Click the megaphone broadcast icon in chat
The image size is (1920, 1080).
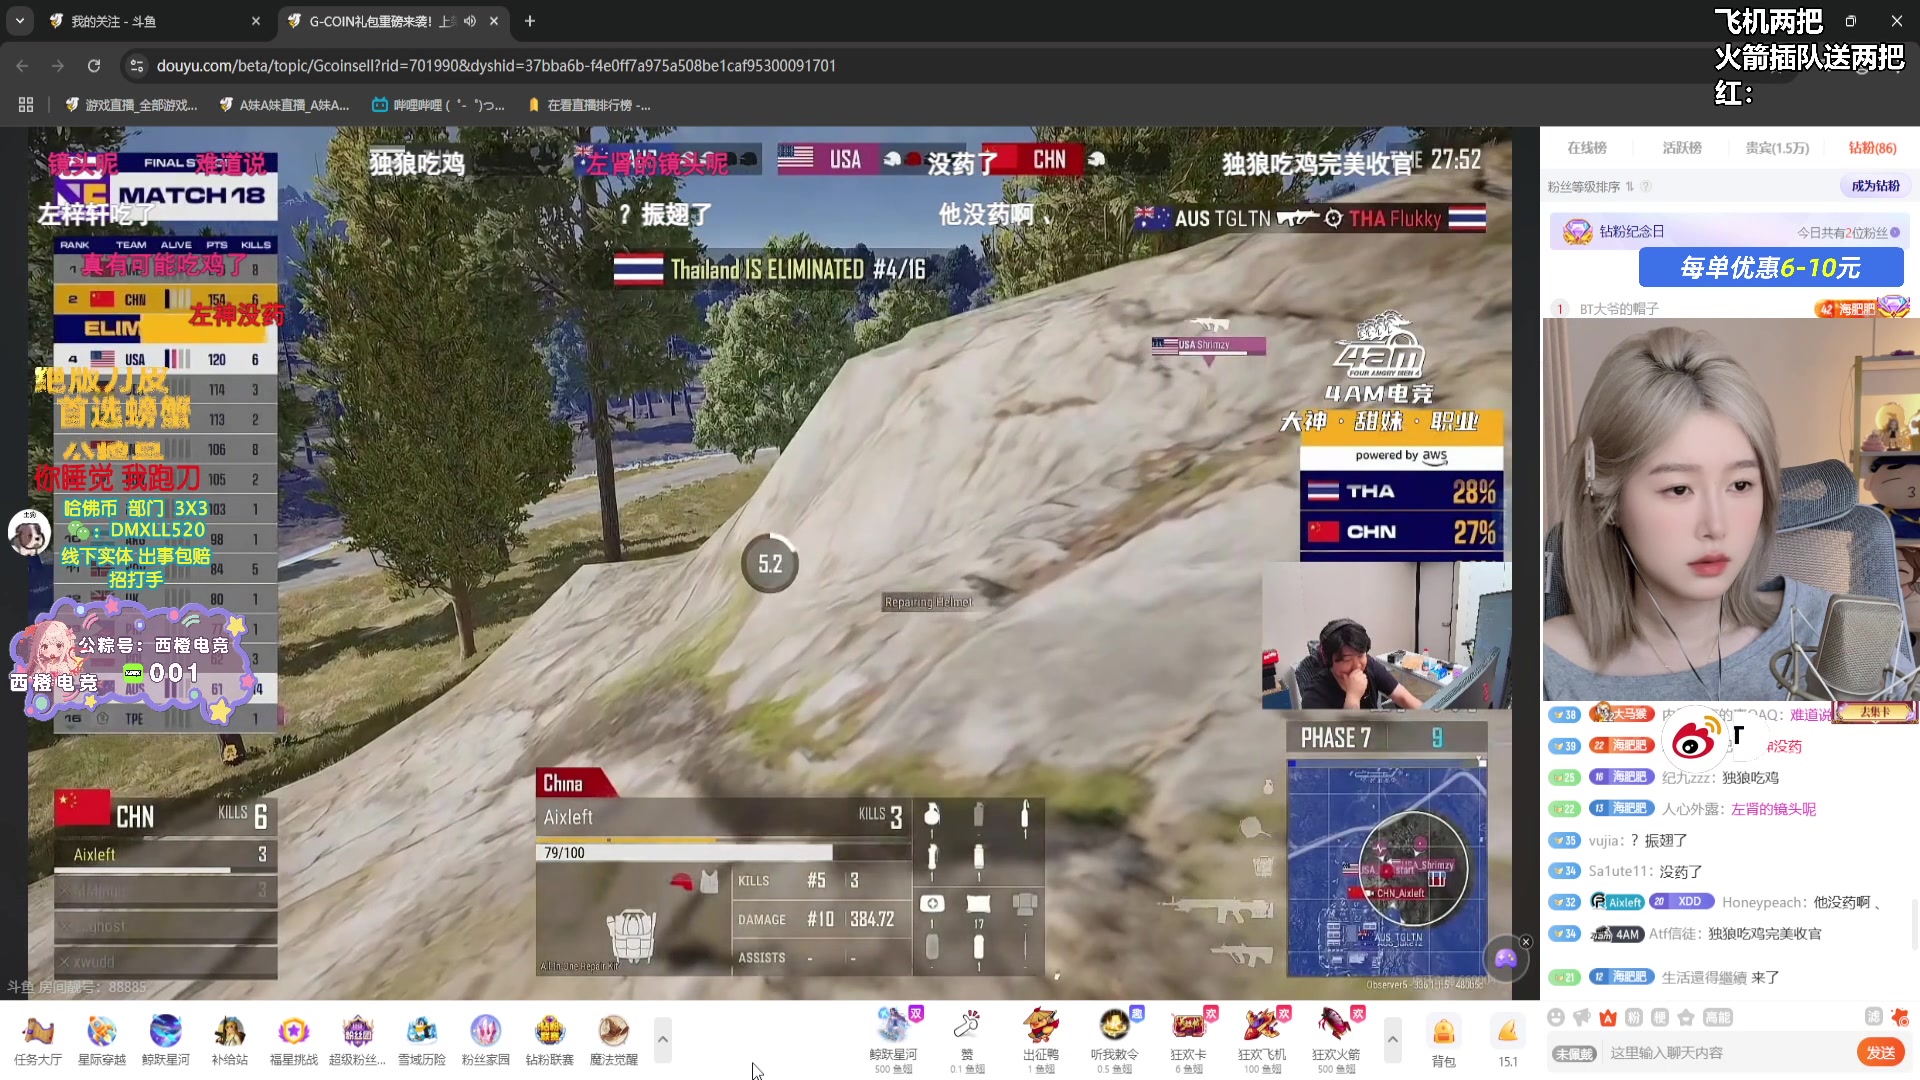tap(1581, 1017)
